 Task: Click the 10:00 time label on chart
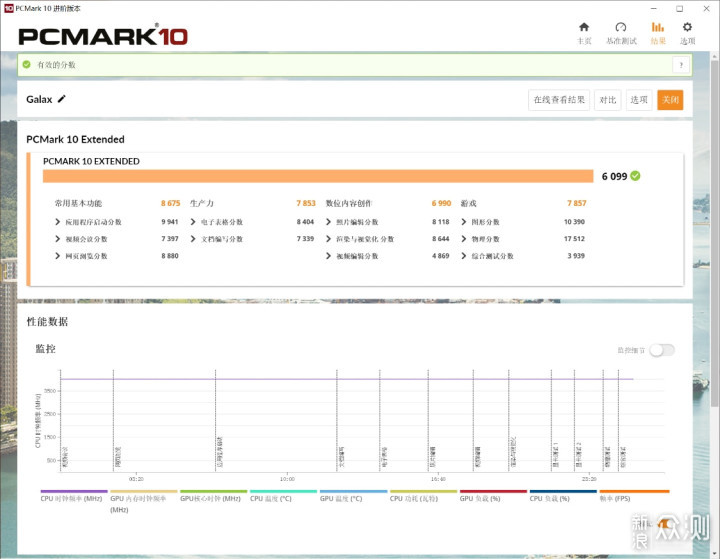287,479
